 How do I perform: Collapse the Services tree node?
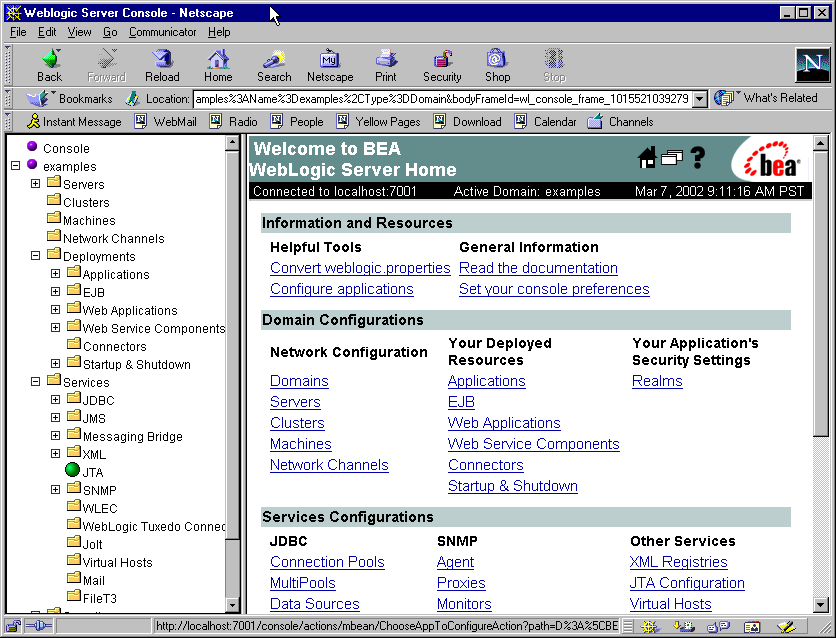coord(35,382)
